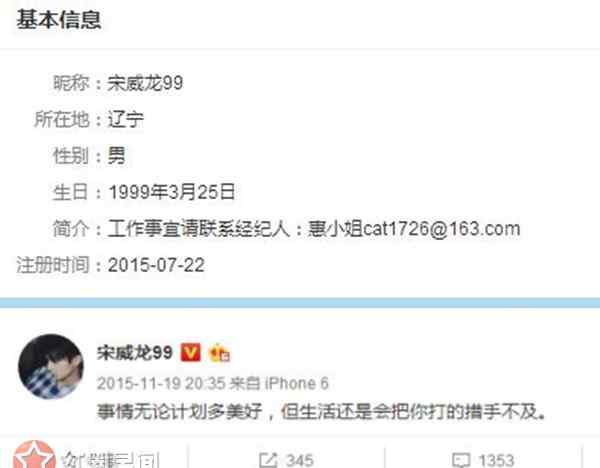The height and width of the screenshot is (468, 600).
Task: Click the round star icon at bottom left
Action: [x=34, y=455]
